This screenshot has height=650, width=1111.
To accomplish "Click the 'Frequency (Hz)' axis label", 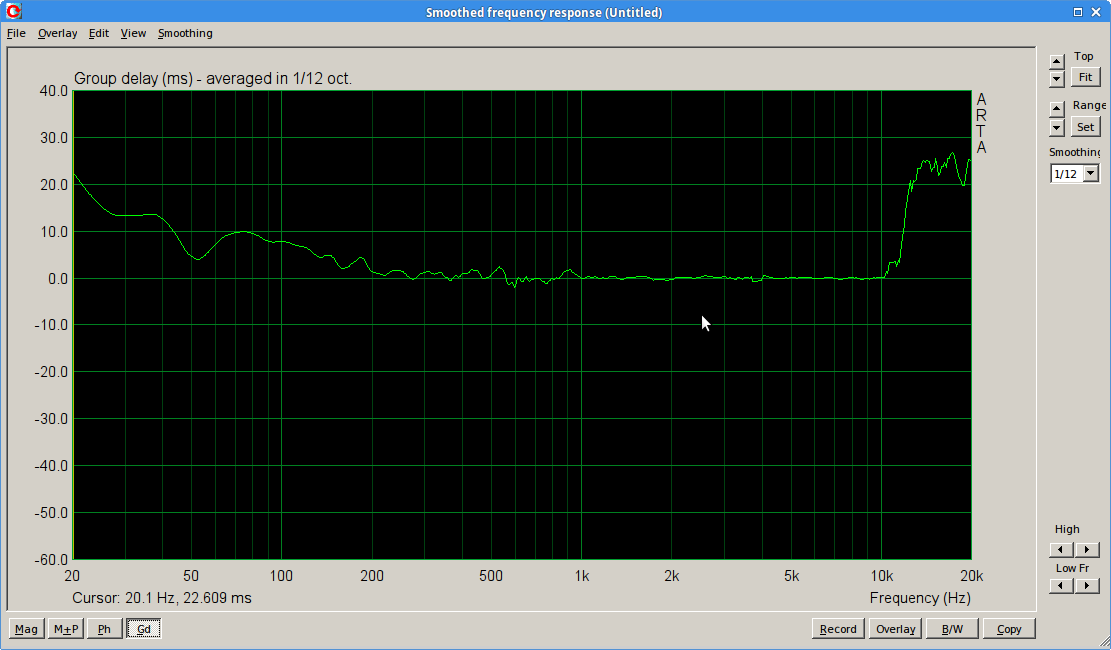I will 920,598.
